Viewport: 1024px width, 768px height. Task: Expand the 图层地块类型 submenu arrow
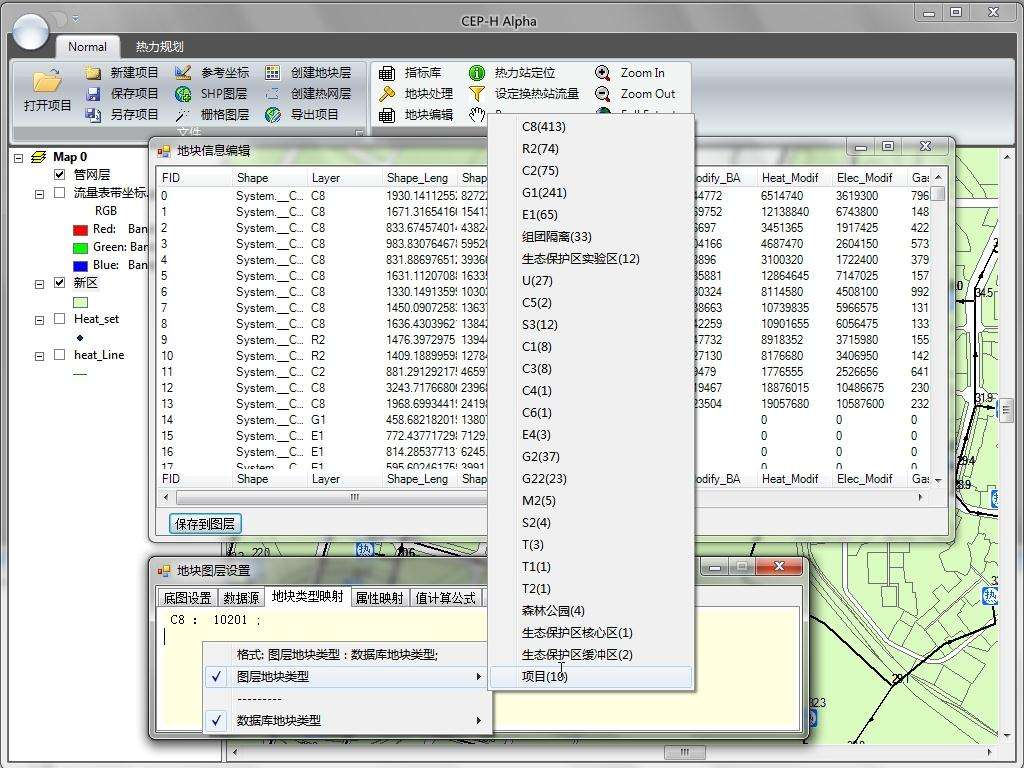479,677
